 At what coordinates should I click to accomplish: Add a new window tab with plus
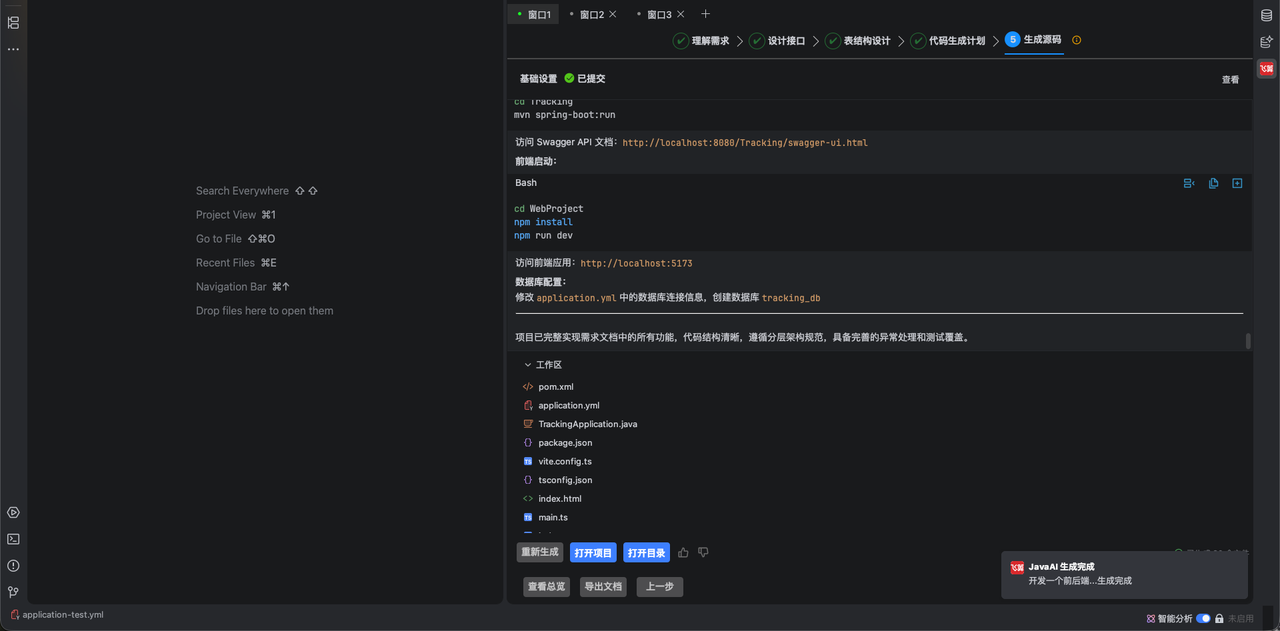[705, 14]
